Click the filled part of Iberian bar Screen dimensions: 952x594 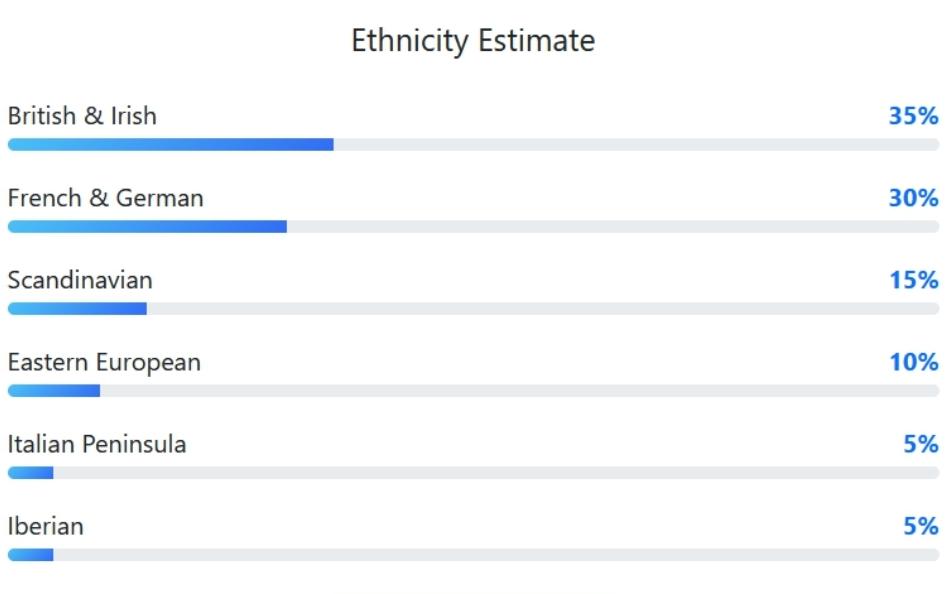(x=30, y=555)
